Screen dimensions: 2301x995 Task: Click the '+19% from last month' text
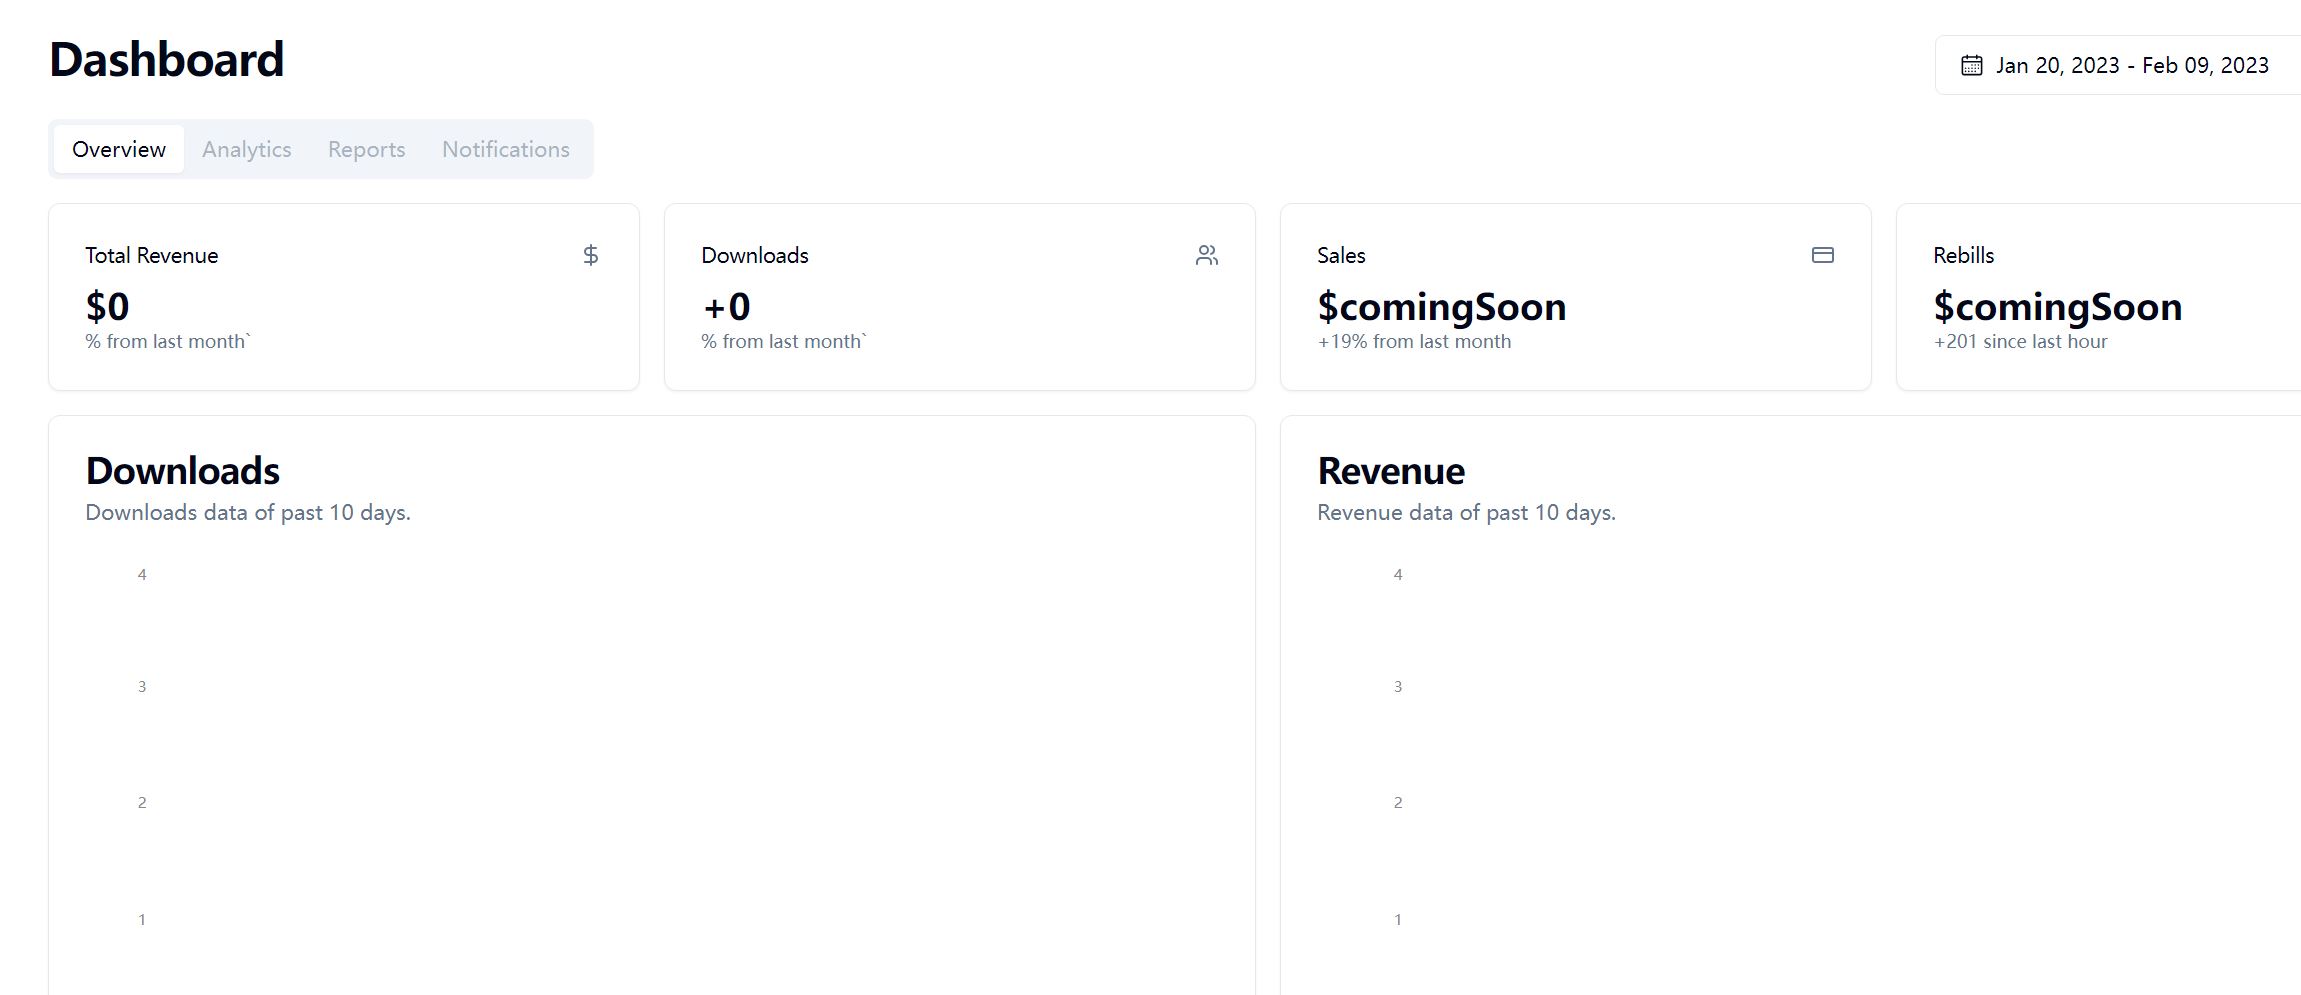[1414, 341]
